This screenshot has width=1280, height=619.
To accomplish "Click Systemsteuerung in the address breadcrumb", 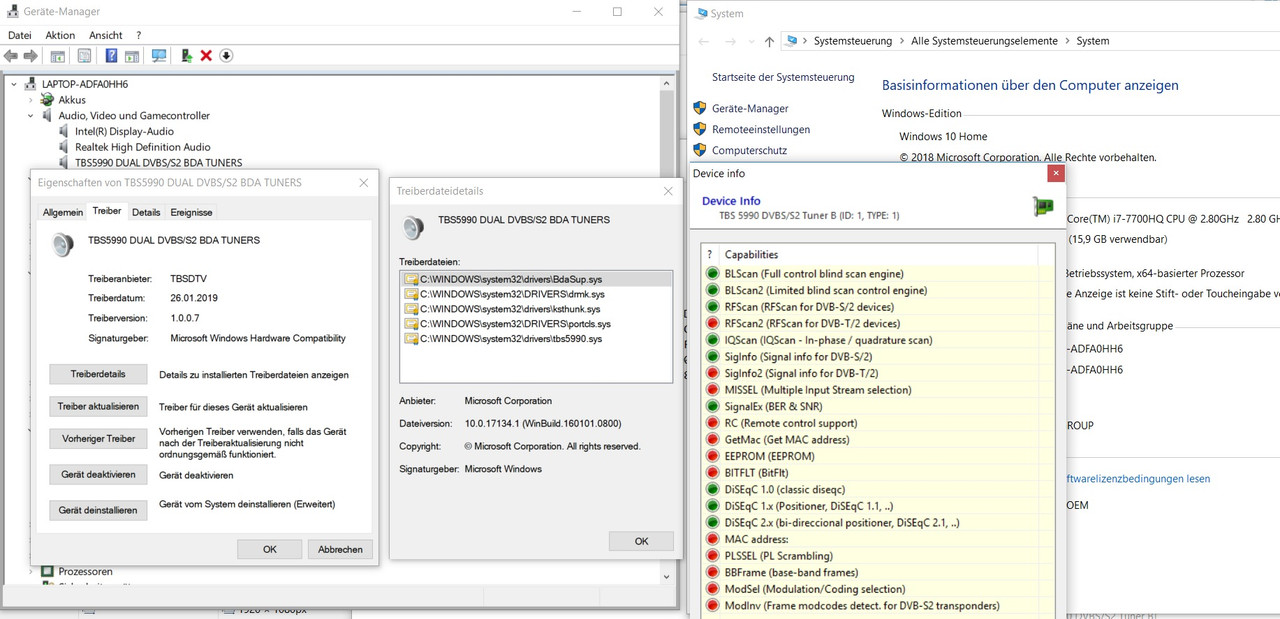I will 852,41.
